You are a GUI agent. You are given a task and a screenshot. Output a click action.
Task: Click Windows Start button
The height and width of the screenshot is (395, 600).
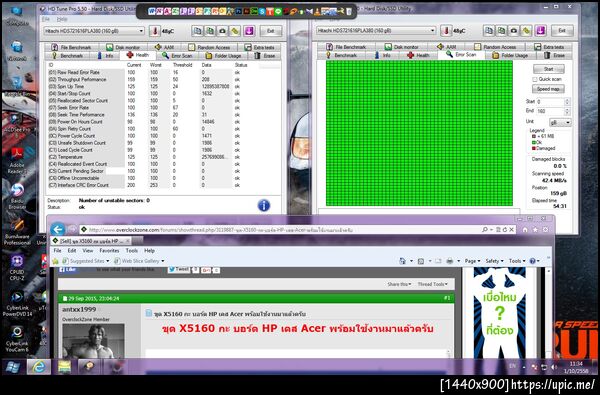click(13, 367)
